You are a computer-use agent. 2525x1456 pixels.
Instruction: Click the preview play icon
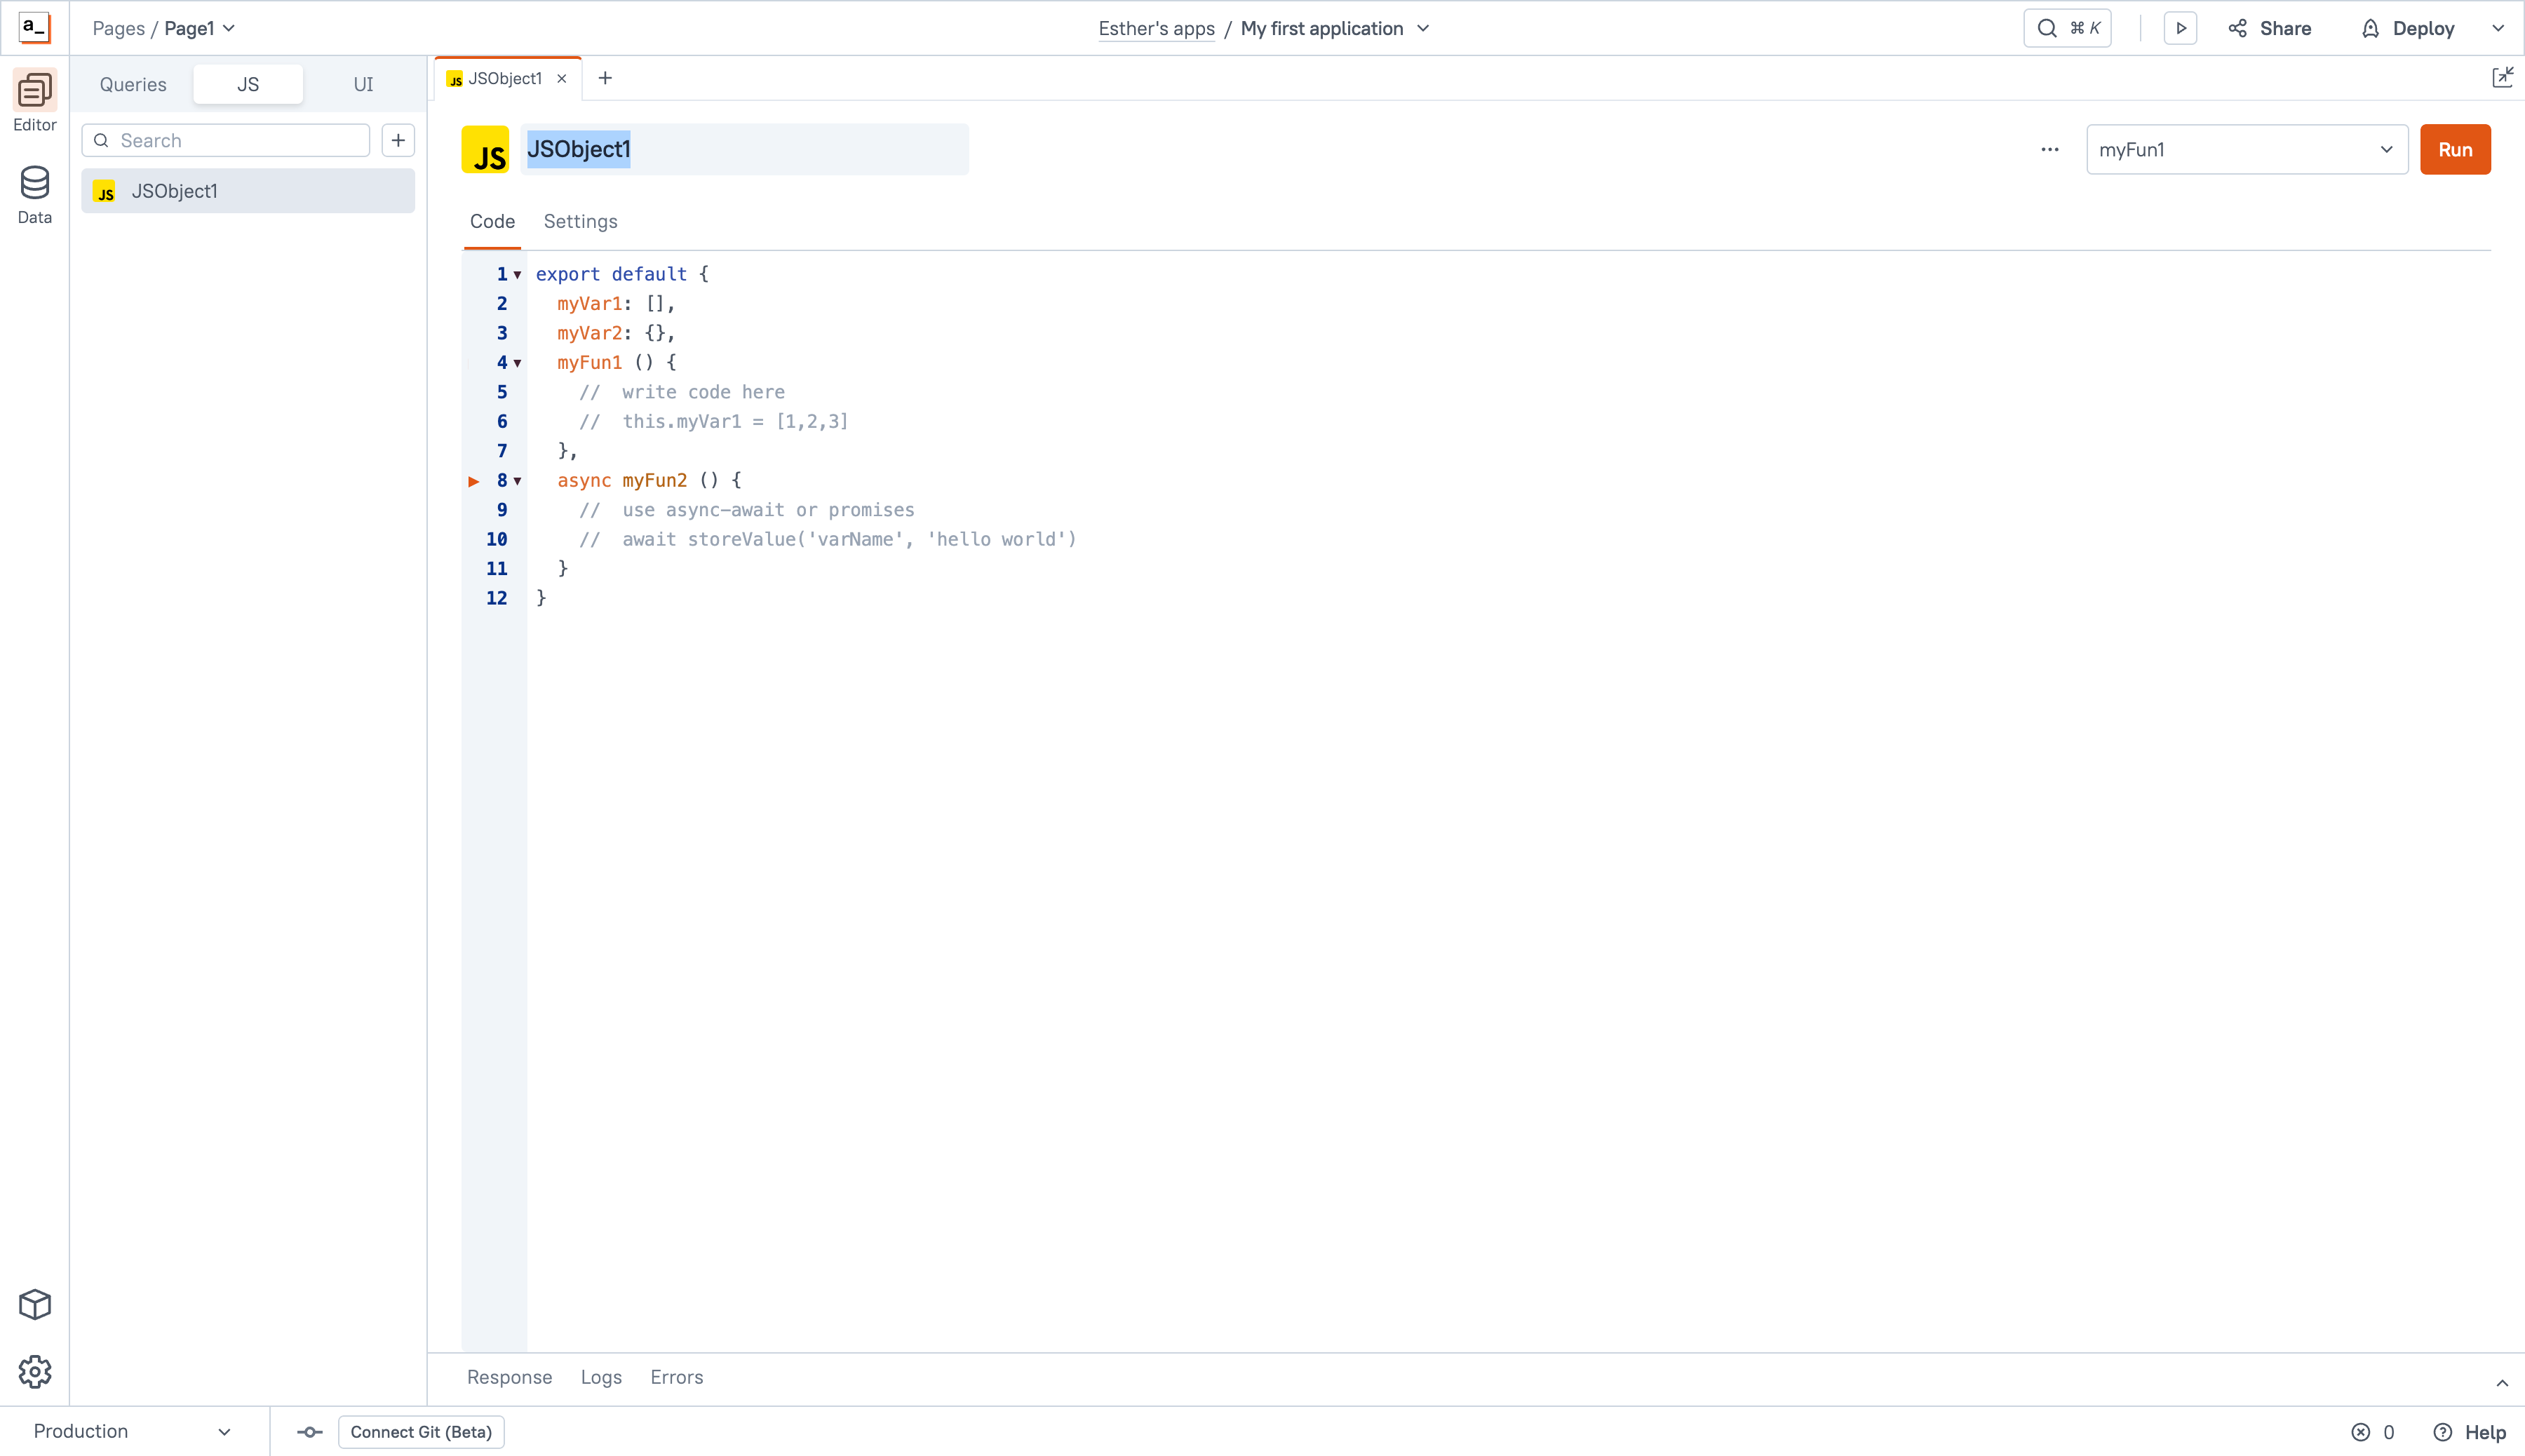[x=2180, y=28]
